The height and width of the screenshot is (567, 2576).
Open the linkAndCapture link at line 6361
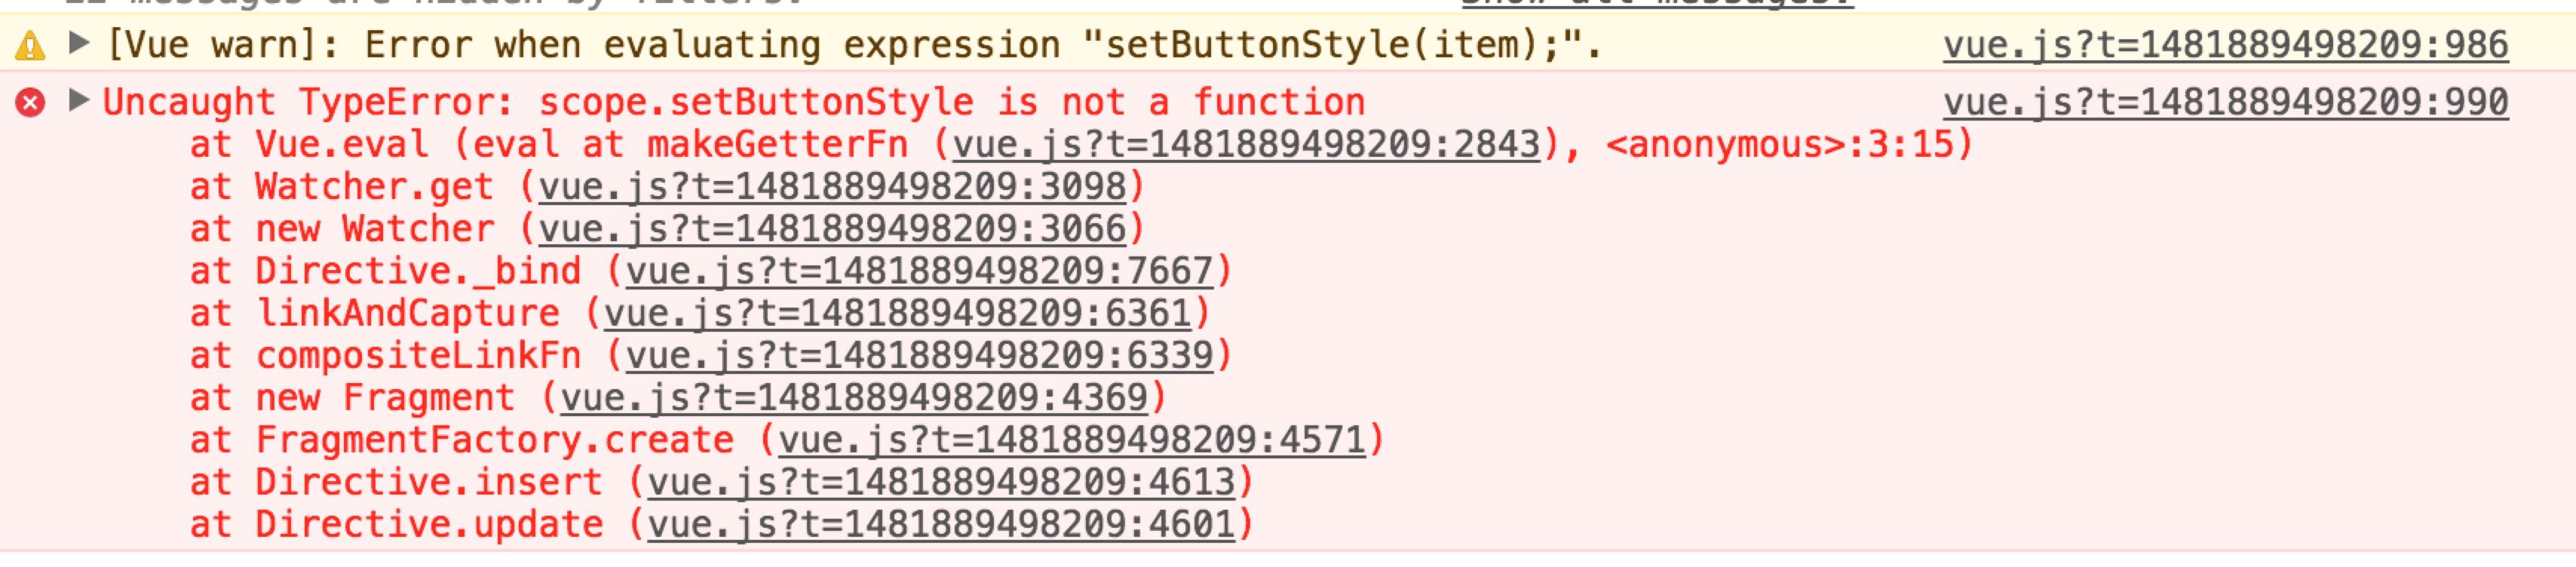click(x=897, y=314)
